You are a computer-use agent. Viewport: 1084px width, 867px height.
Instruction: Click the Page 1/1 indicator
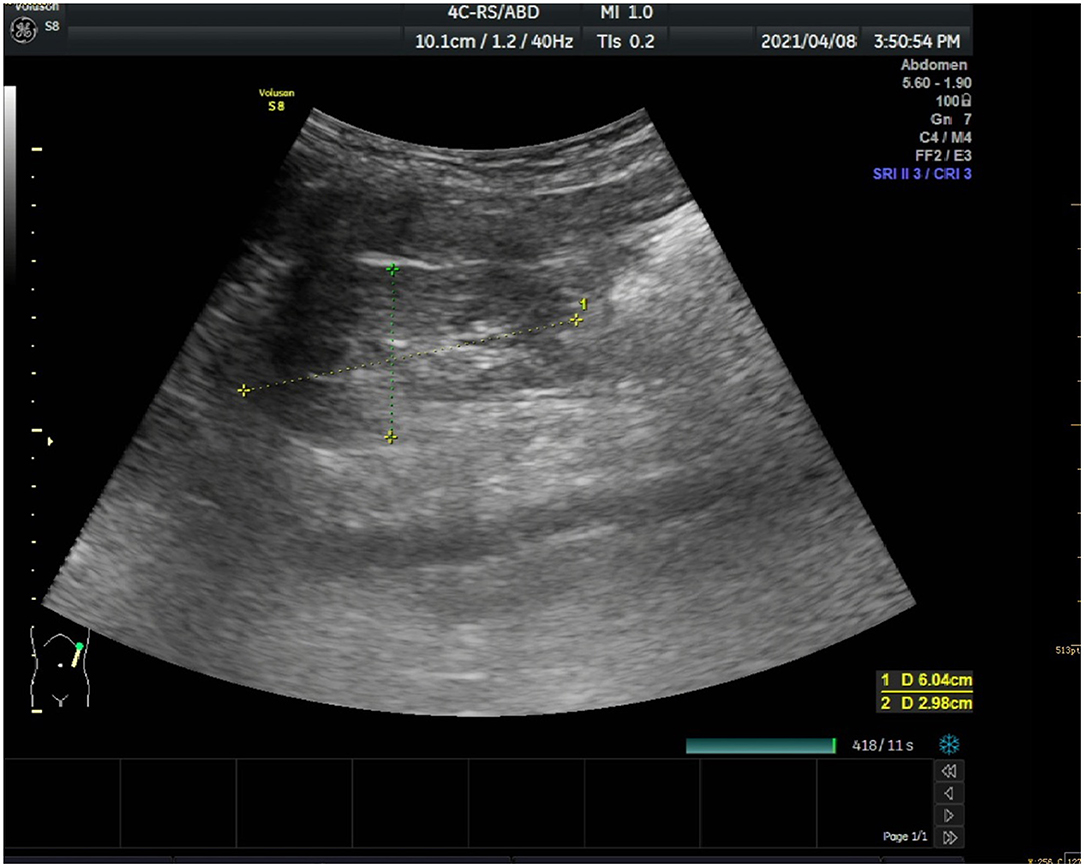click(905, 837)
